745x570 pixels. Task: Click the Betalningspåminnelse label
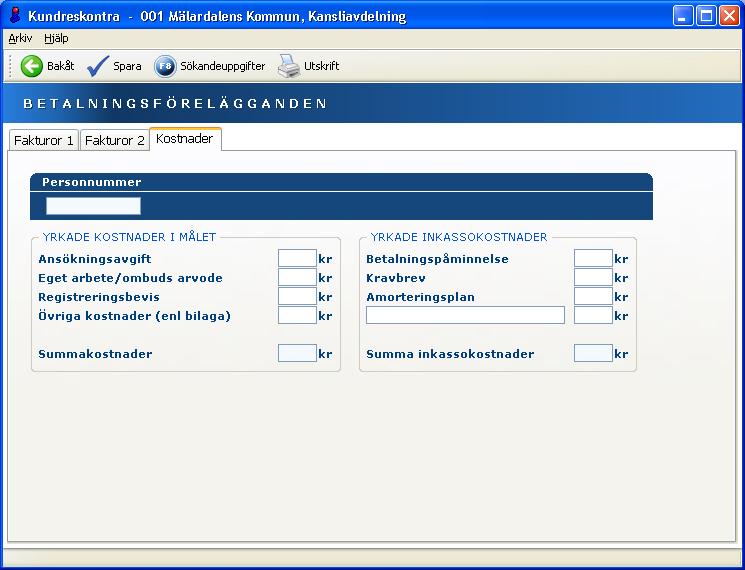[437, 259]
